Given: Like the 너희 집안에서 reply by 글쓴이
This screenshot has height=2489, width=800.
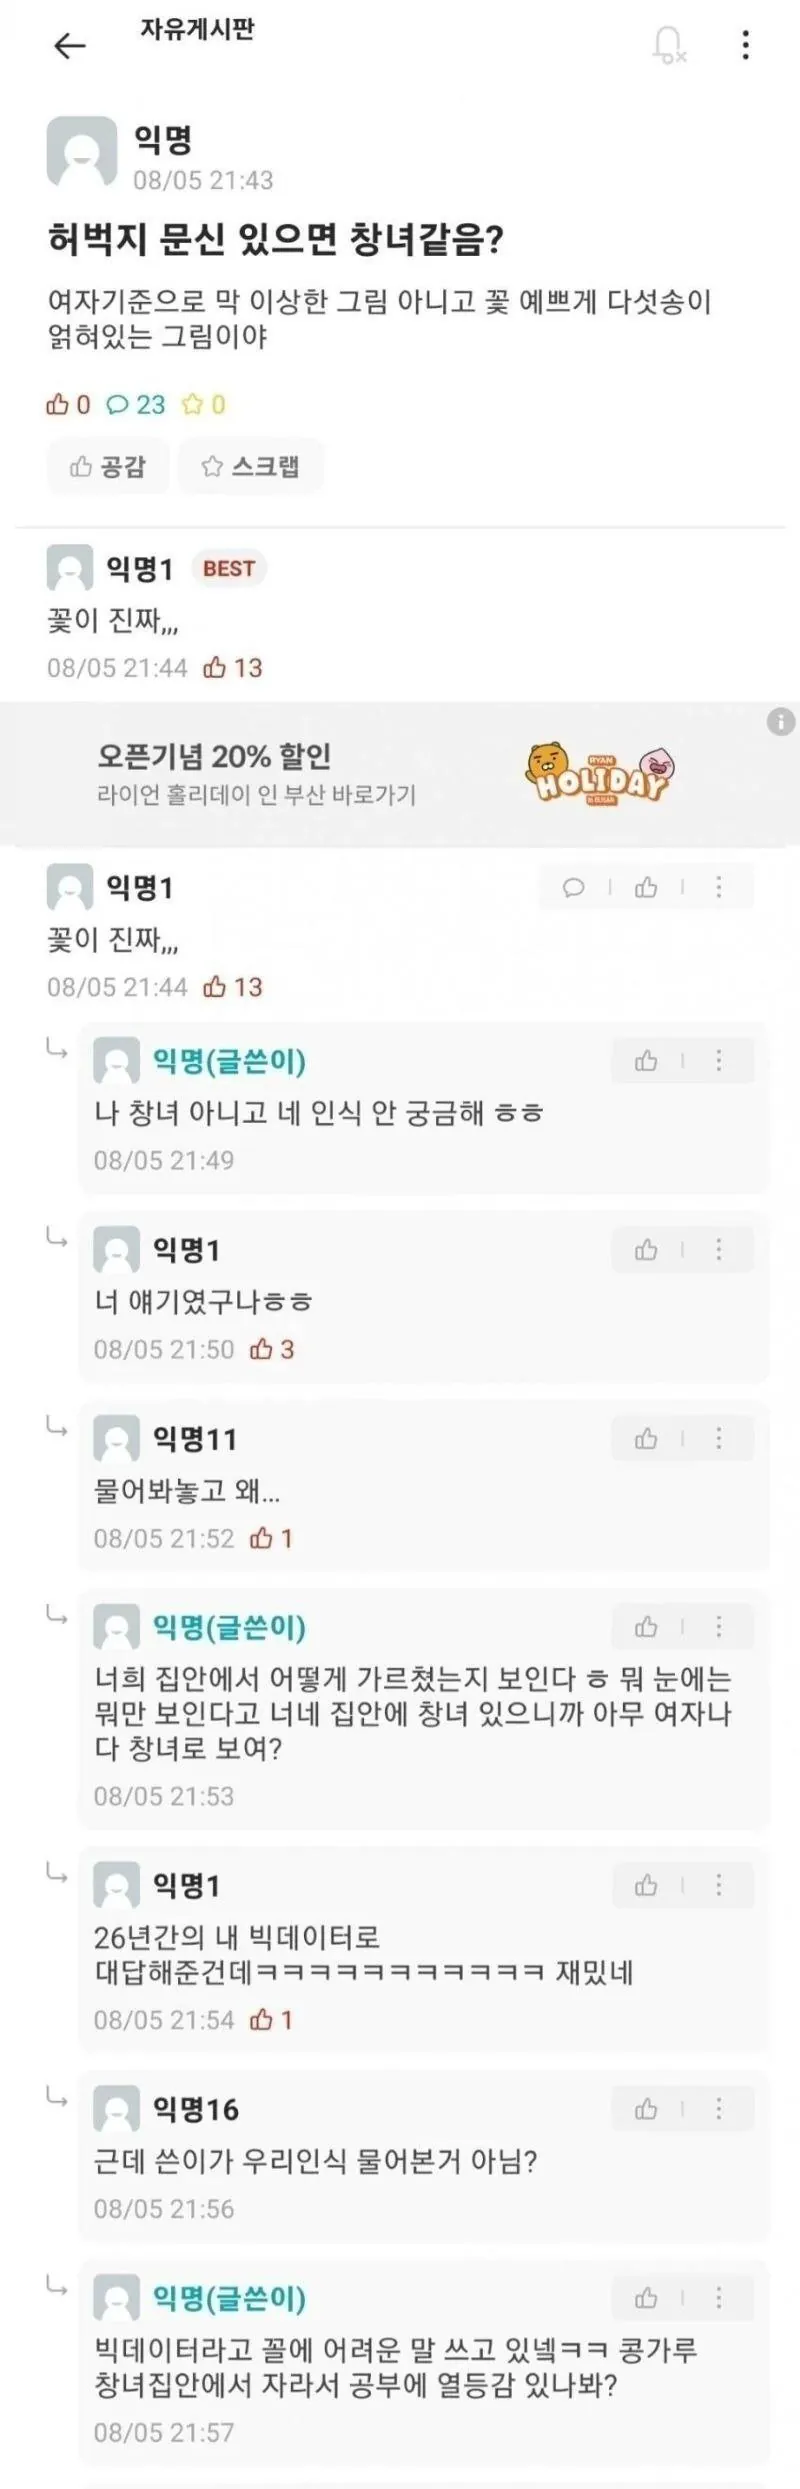Looking at the screenshot, I should (x=646, y=1628).
